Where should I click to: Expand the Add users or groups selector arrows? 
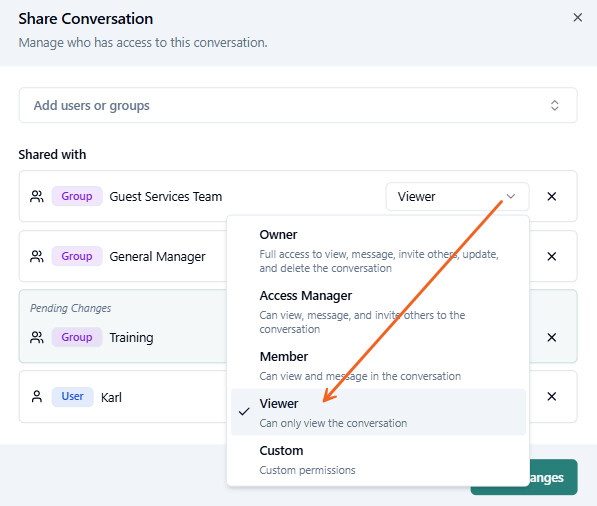(x=555, y=105)
